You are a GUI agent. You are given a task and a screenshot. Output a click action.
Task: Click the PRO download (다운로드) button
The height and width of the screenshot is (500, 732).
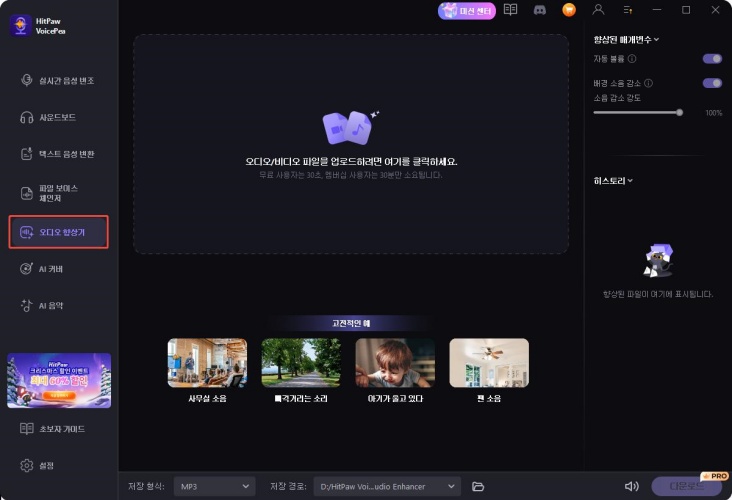coord(686,486)
